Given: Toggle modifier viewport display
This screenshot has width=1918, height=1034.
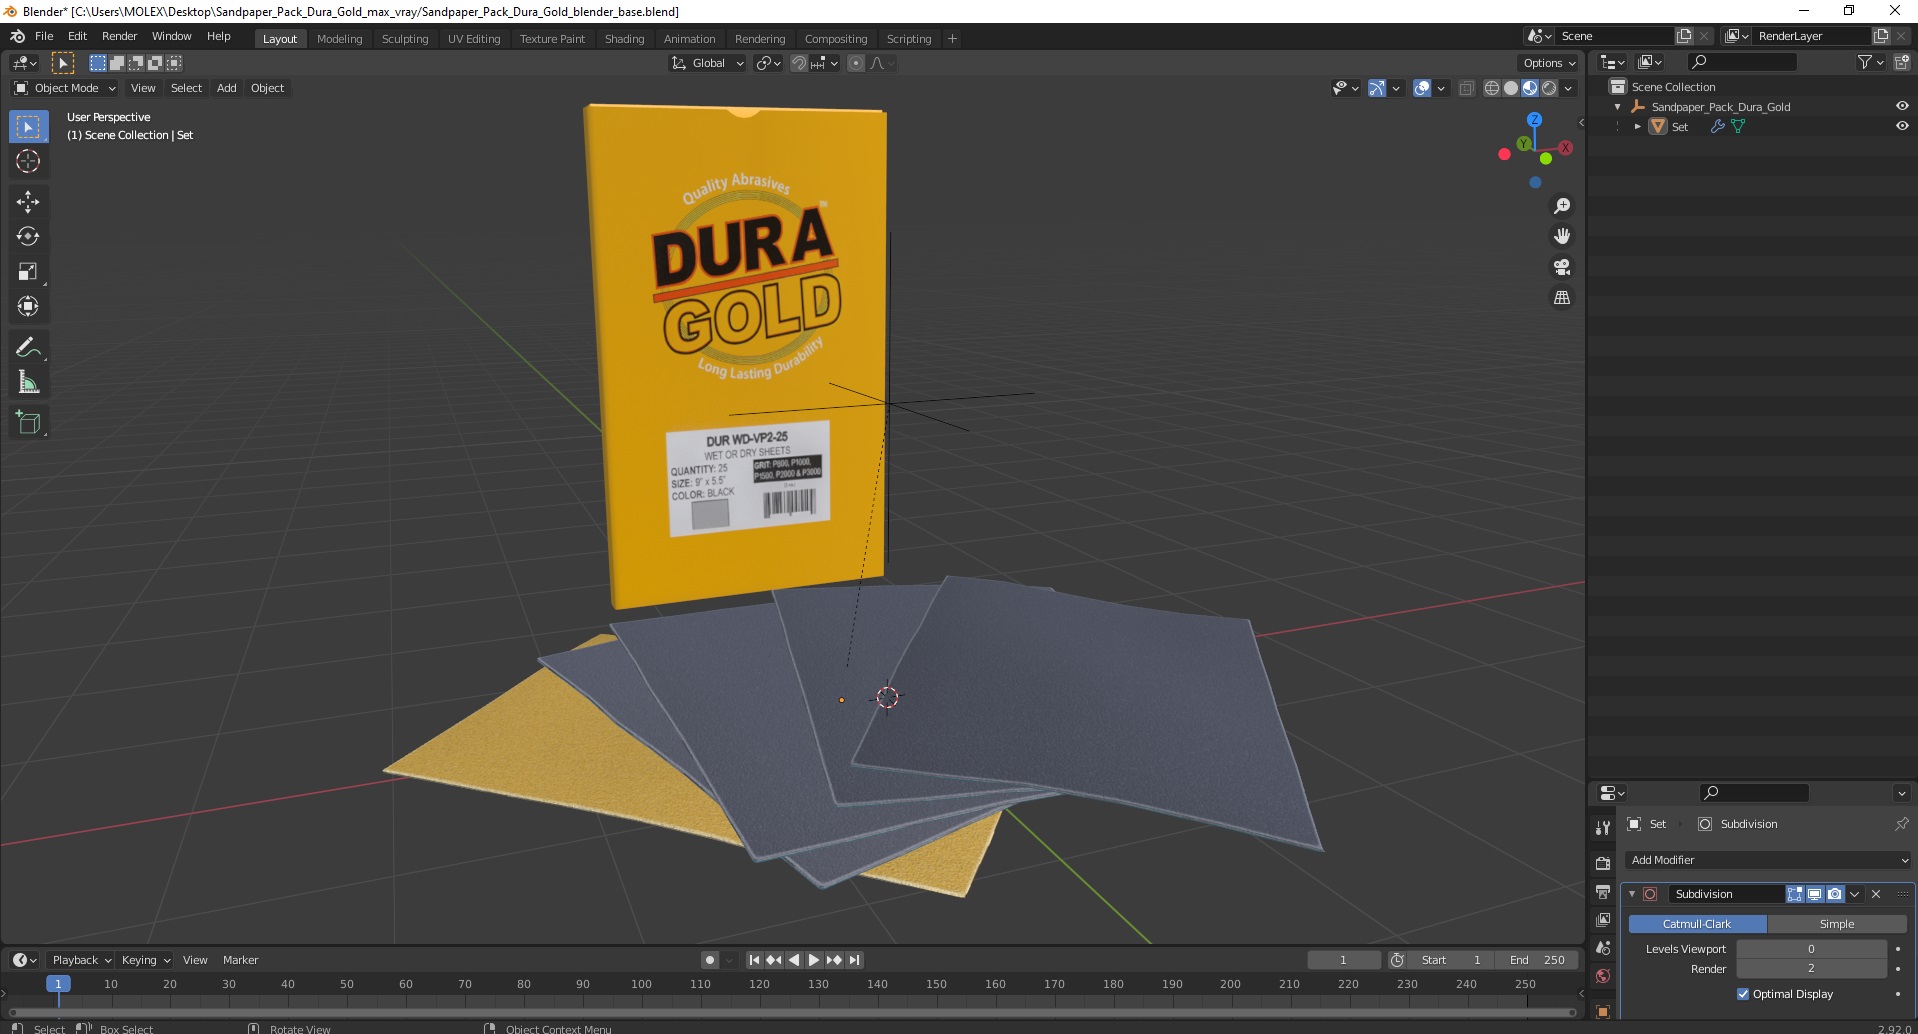Looking at the screenshot, I should click(x=1814, y=894).
